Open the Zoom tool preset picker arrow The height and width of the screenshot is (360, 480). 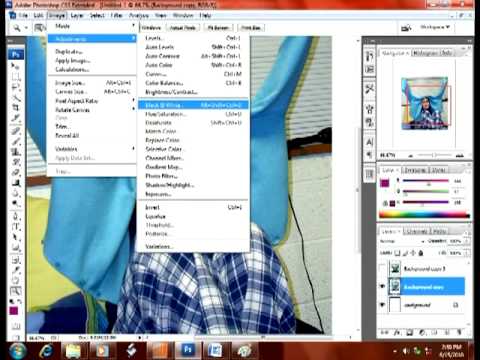[x=26, y=28]
